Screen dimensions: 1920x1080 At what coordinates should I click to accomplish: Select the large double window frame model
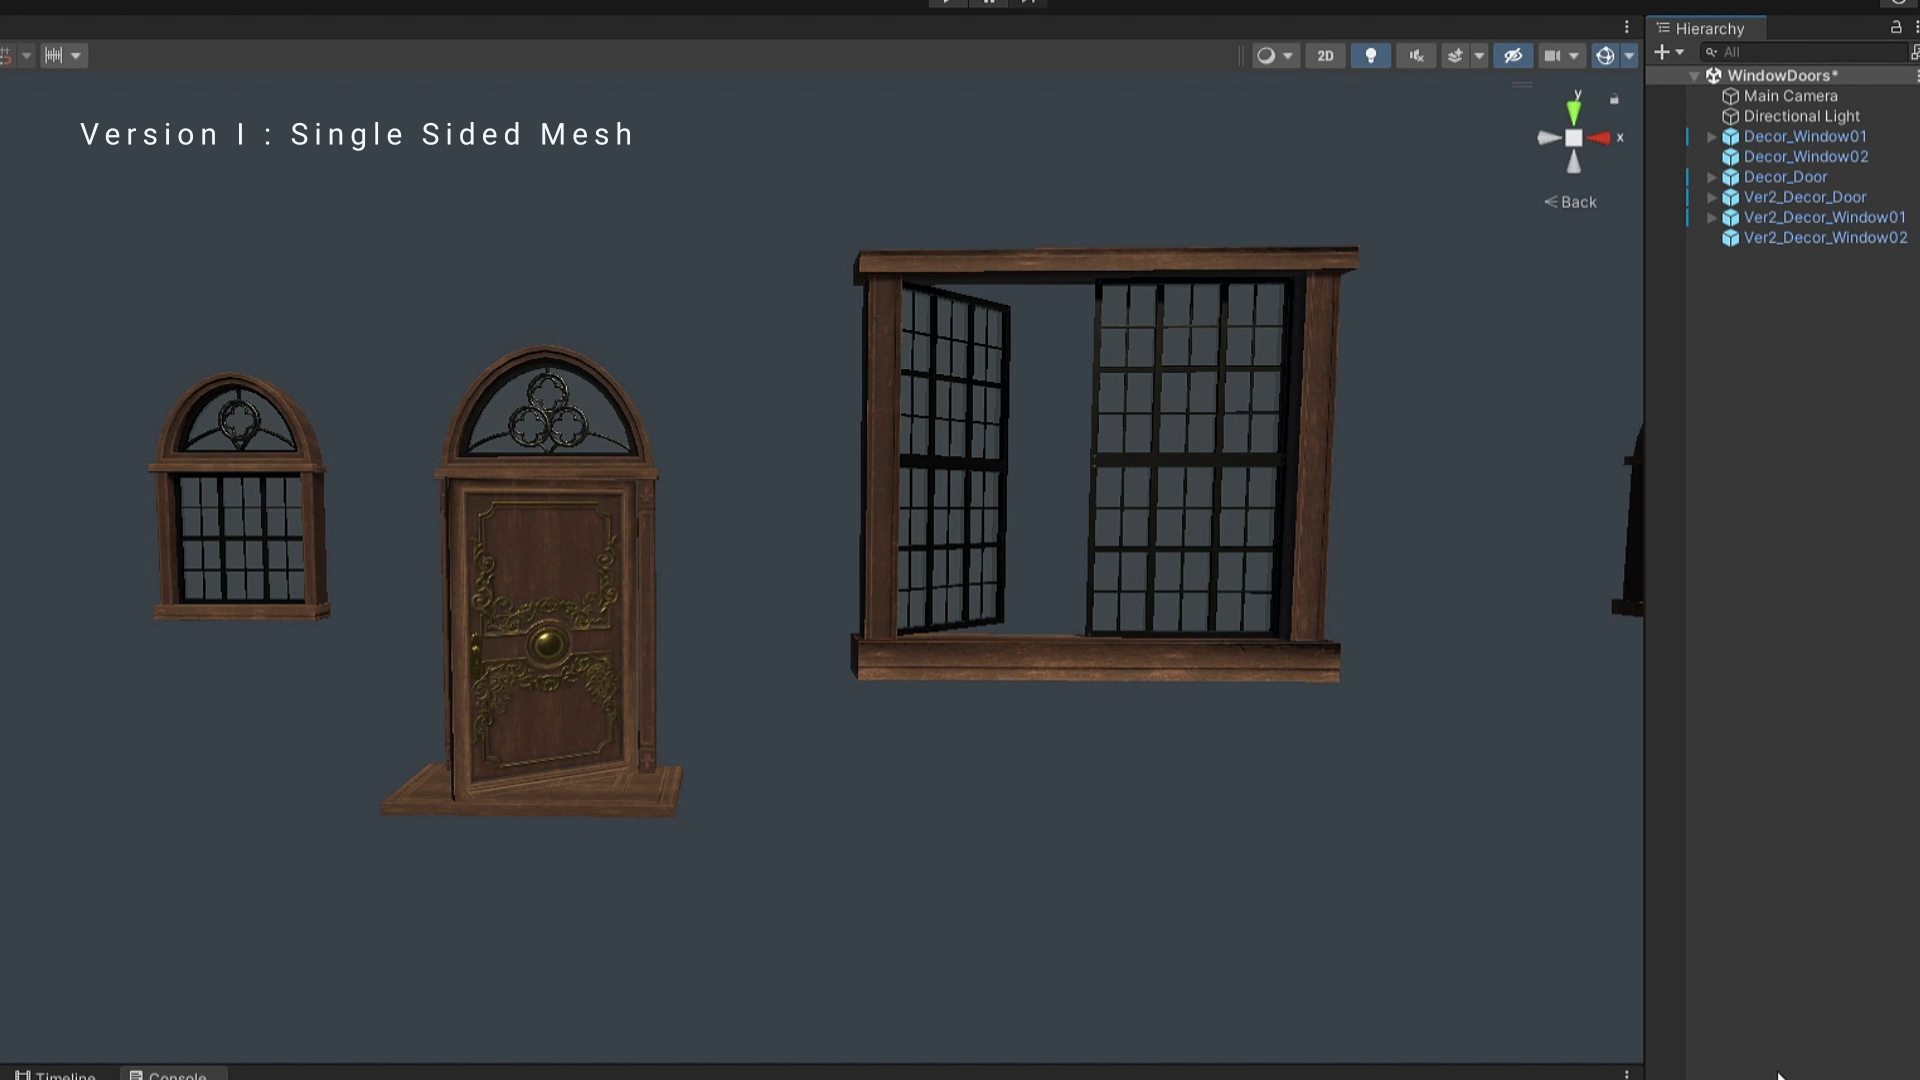pos(1104,464)
